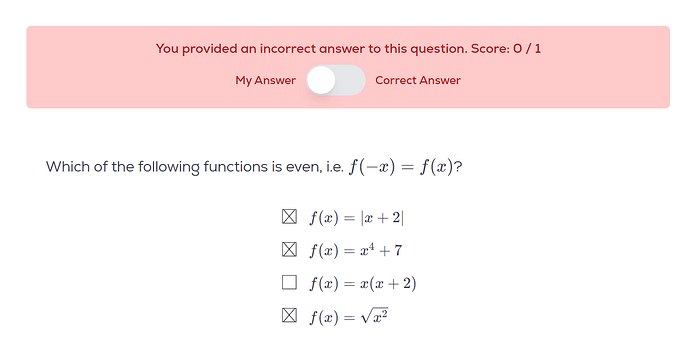Click the "this question" phrase in the banner
690x362 pixels.
[x=426, y=49]
